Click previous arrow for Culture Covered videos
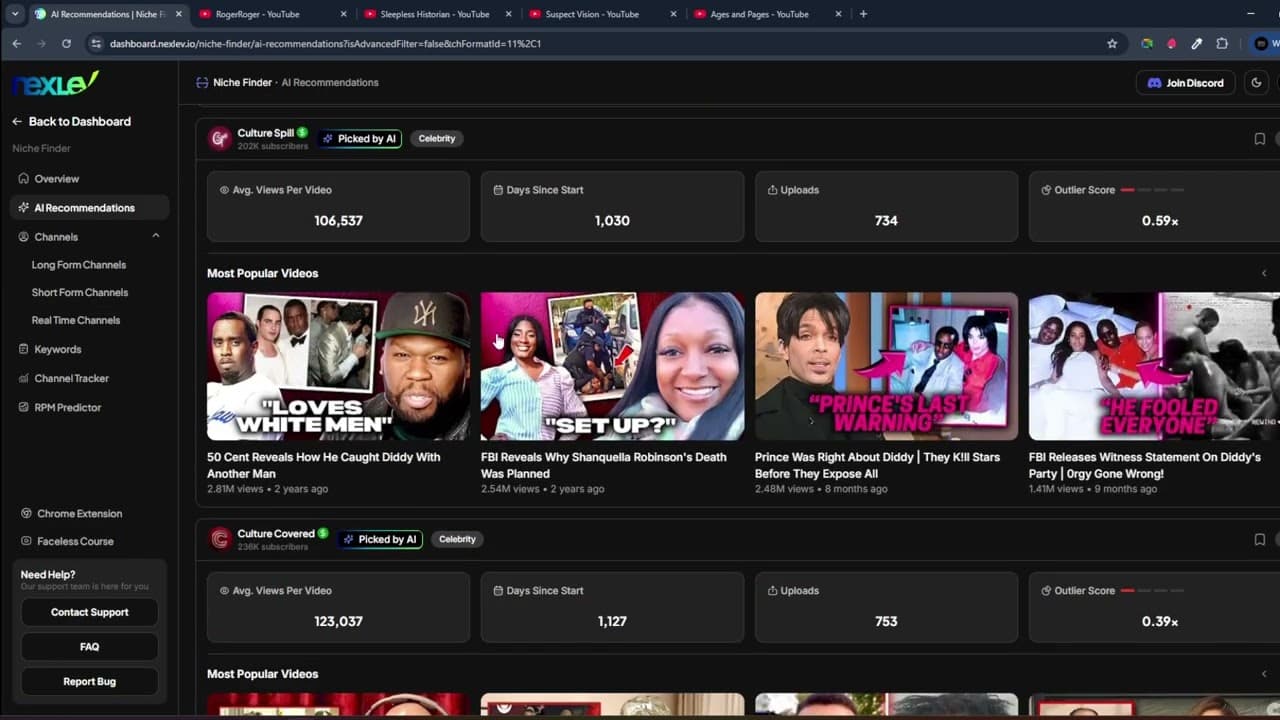Image resolution: width=1280 pixels, height=720 pixels. (1264, 674)
